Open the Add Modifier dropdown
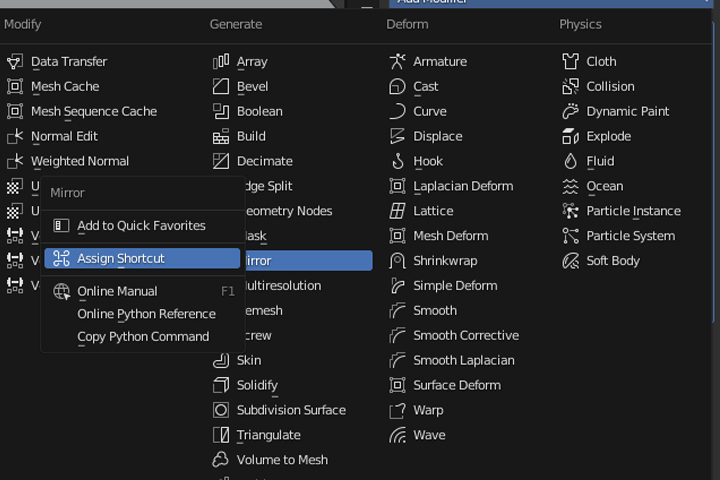The image size is (720, 480). pyautogui.click(x=550, y=3)
